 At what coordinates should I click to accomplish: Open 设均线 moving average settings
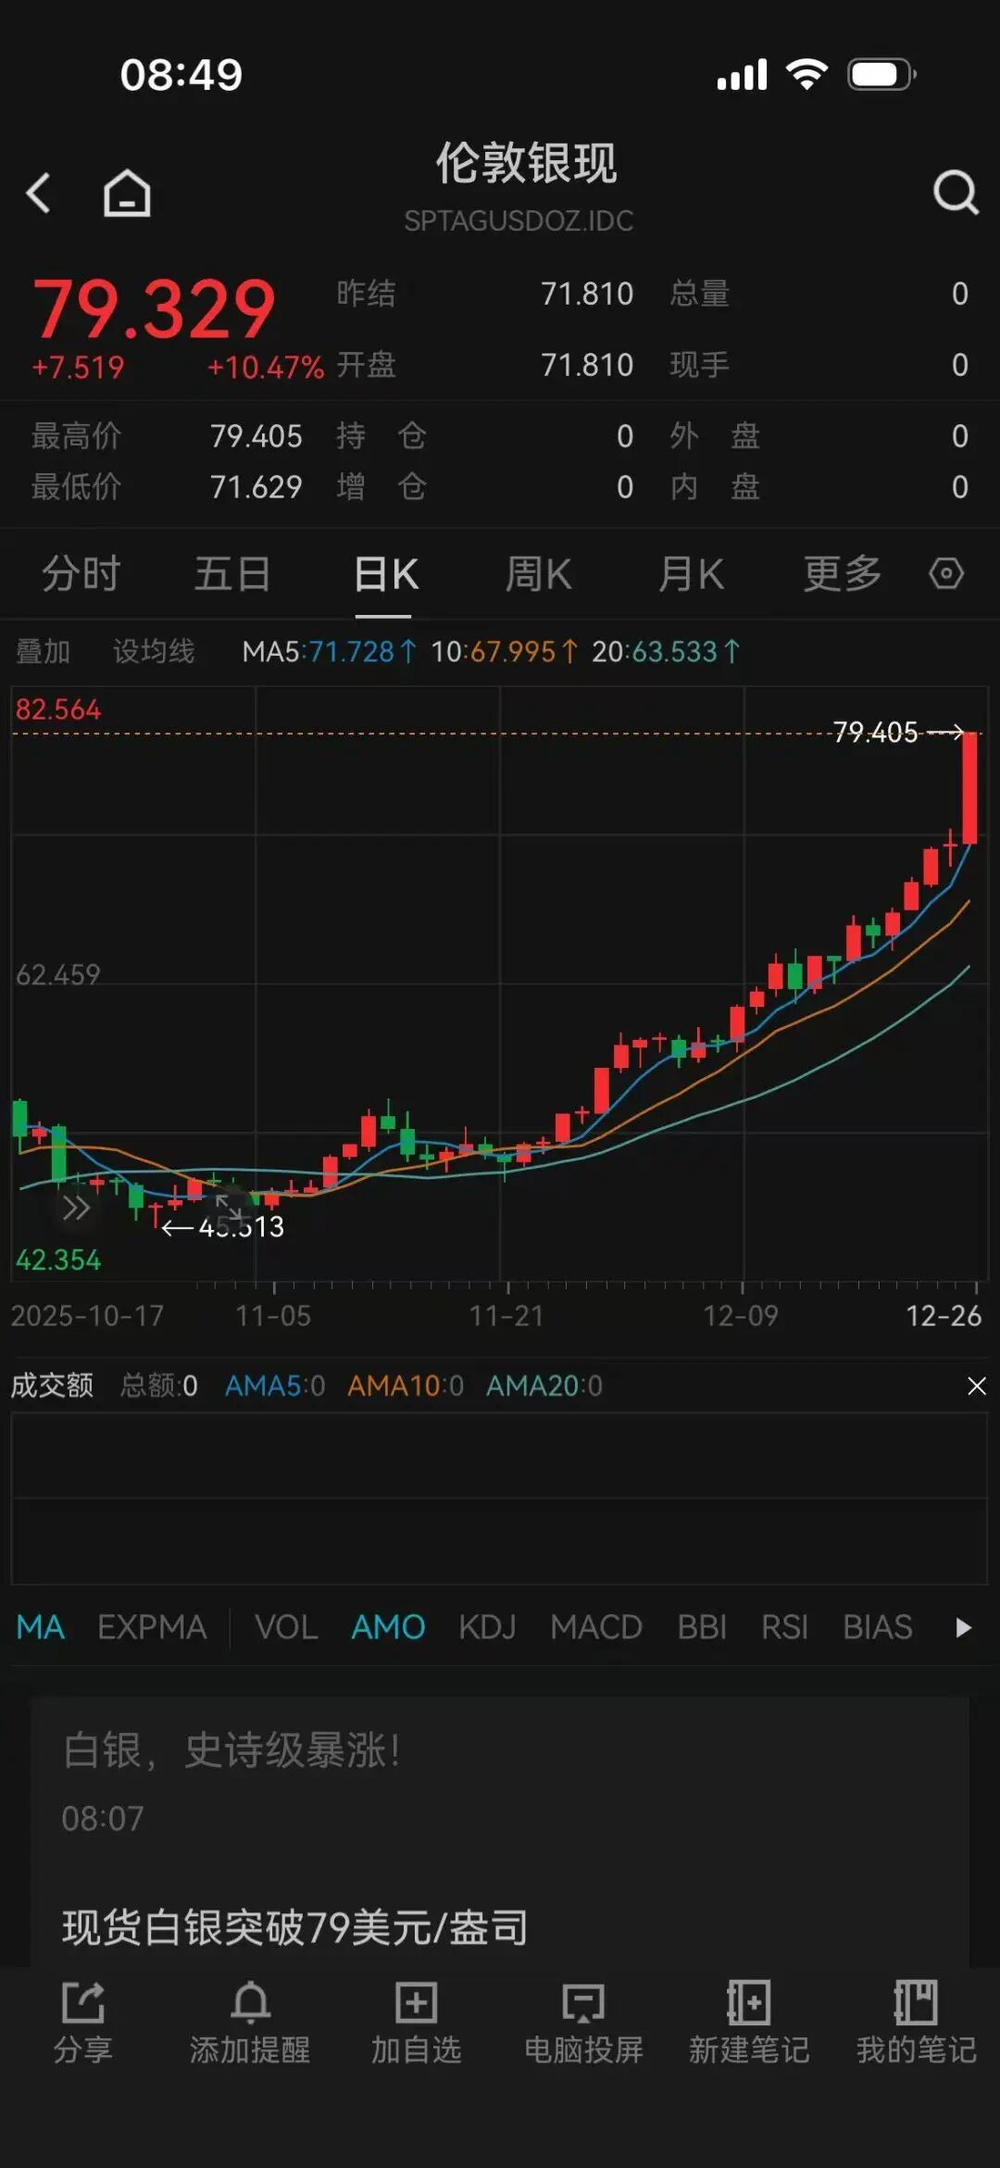click(153, 652)
